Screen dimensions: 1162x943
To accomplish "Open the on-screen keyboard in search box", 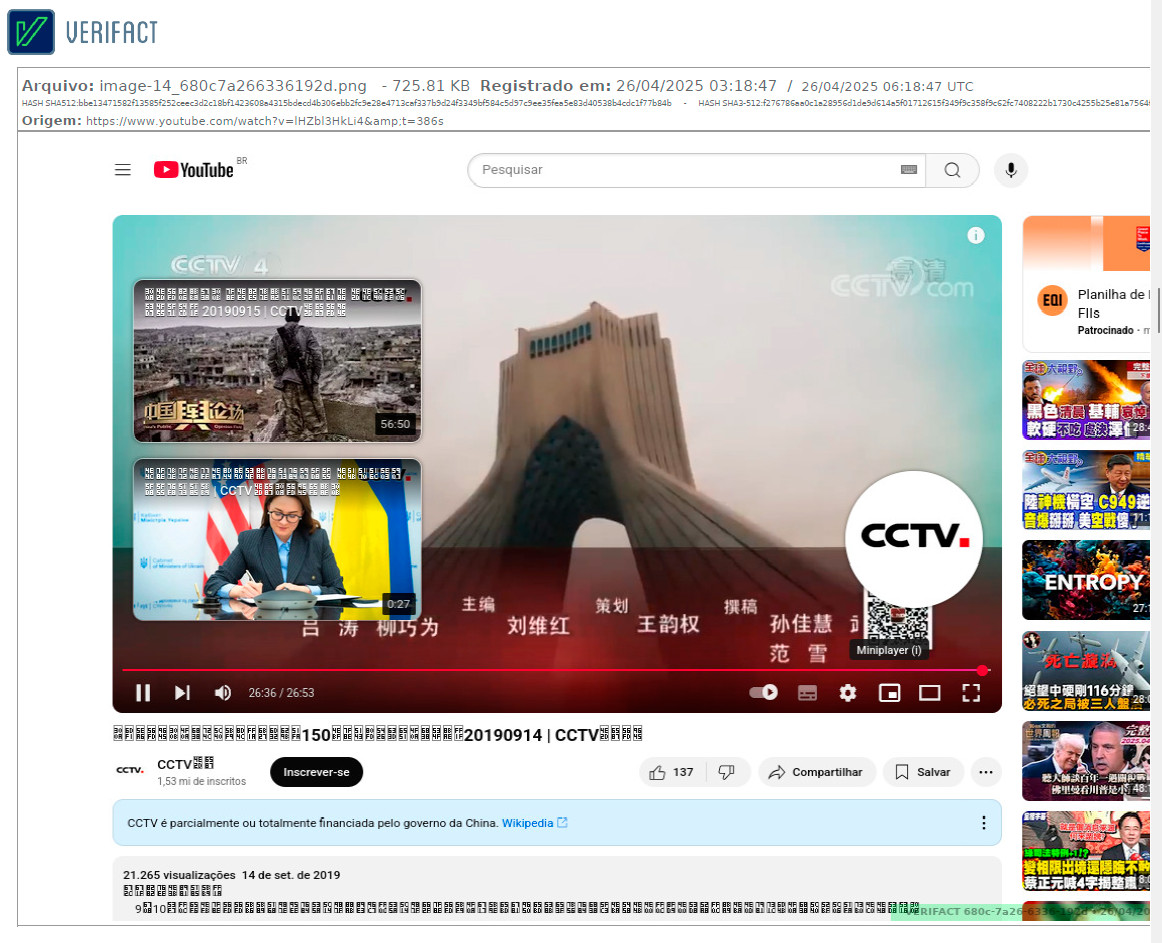I will pyautogui.click(x=909, y=170).
